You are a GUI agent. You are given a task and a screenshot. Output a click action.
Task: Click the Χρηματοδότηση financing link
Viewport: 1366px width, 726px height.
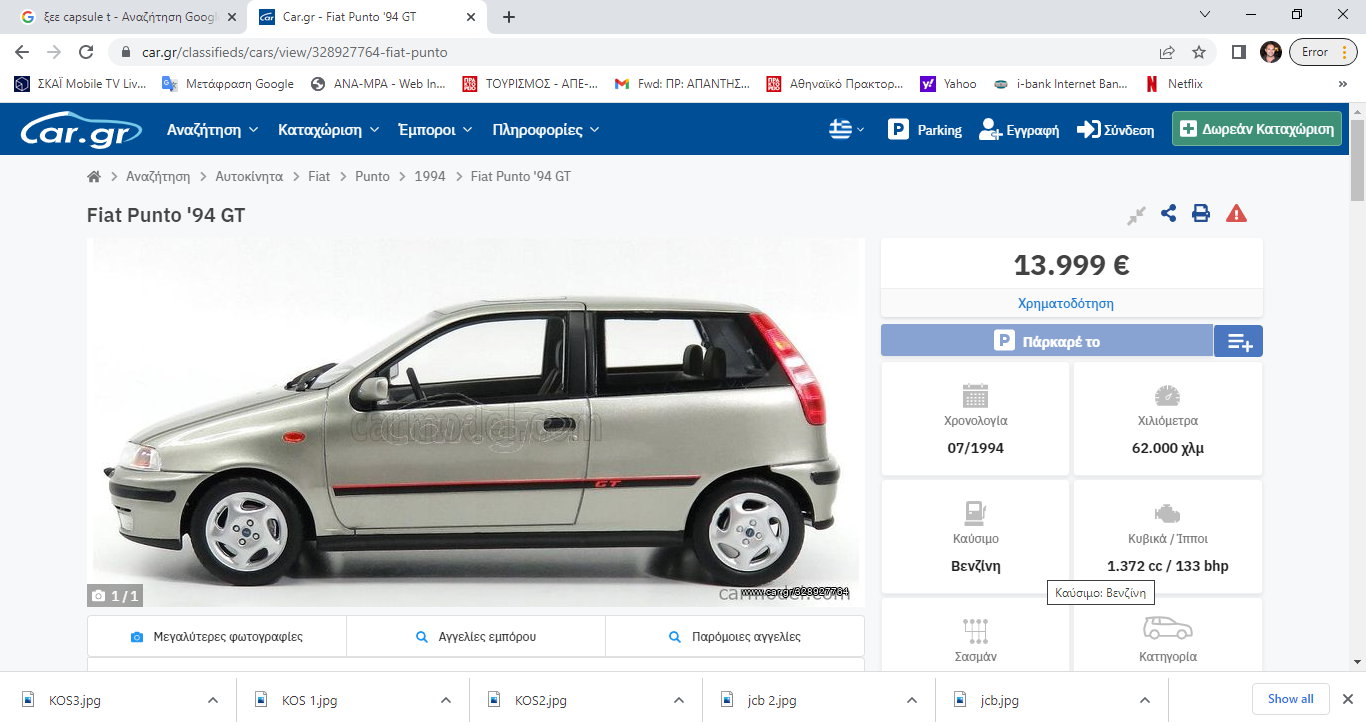1065,303
